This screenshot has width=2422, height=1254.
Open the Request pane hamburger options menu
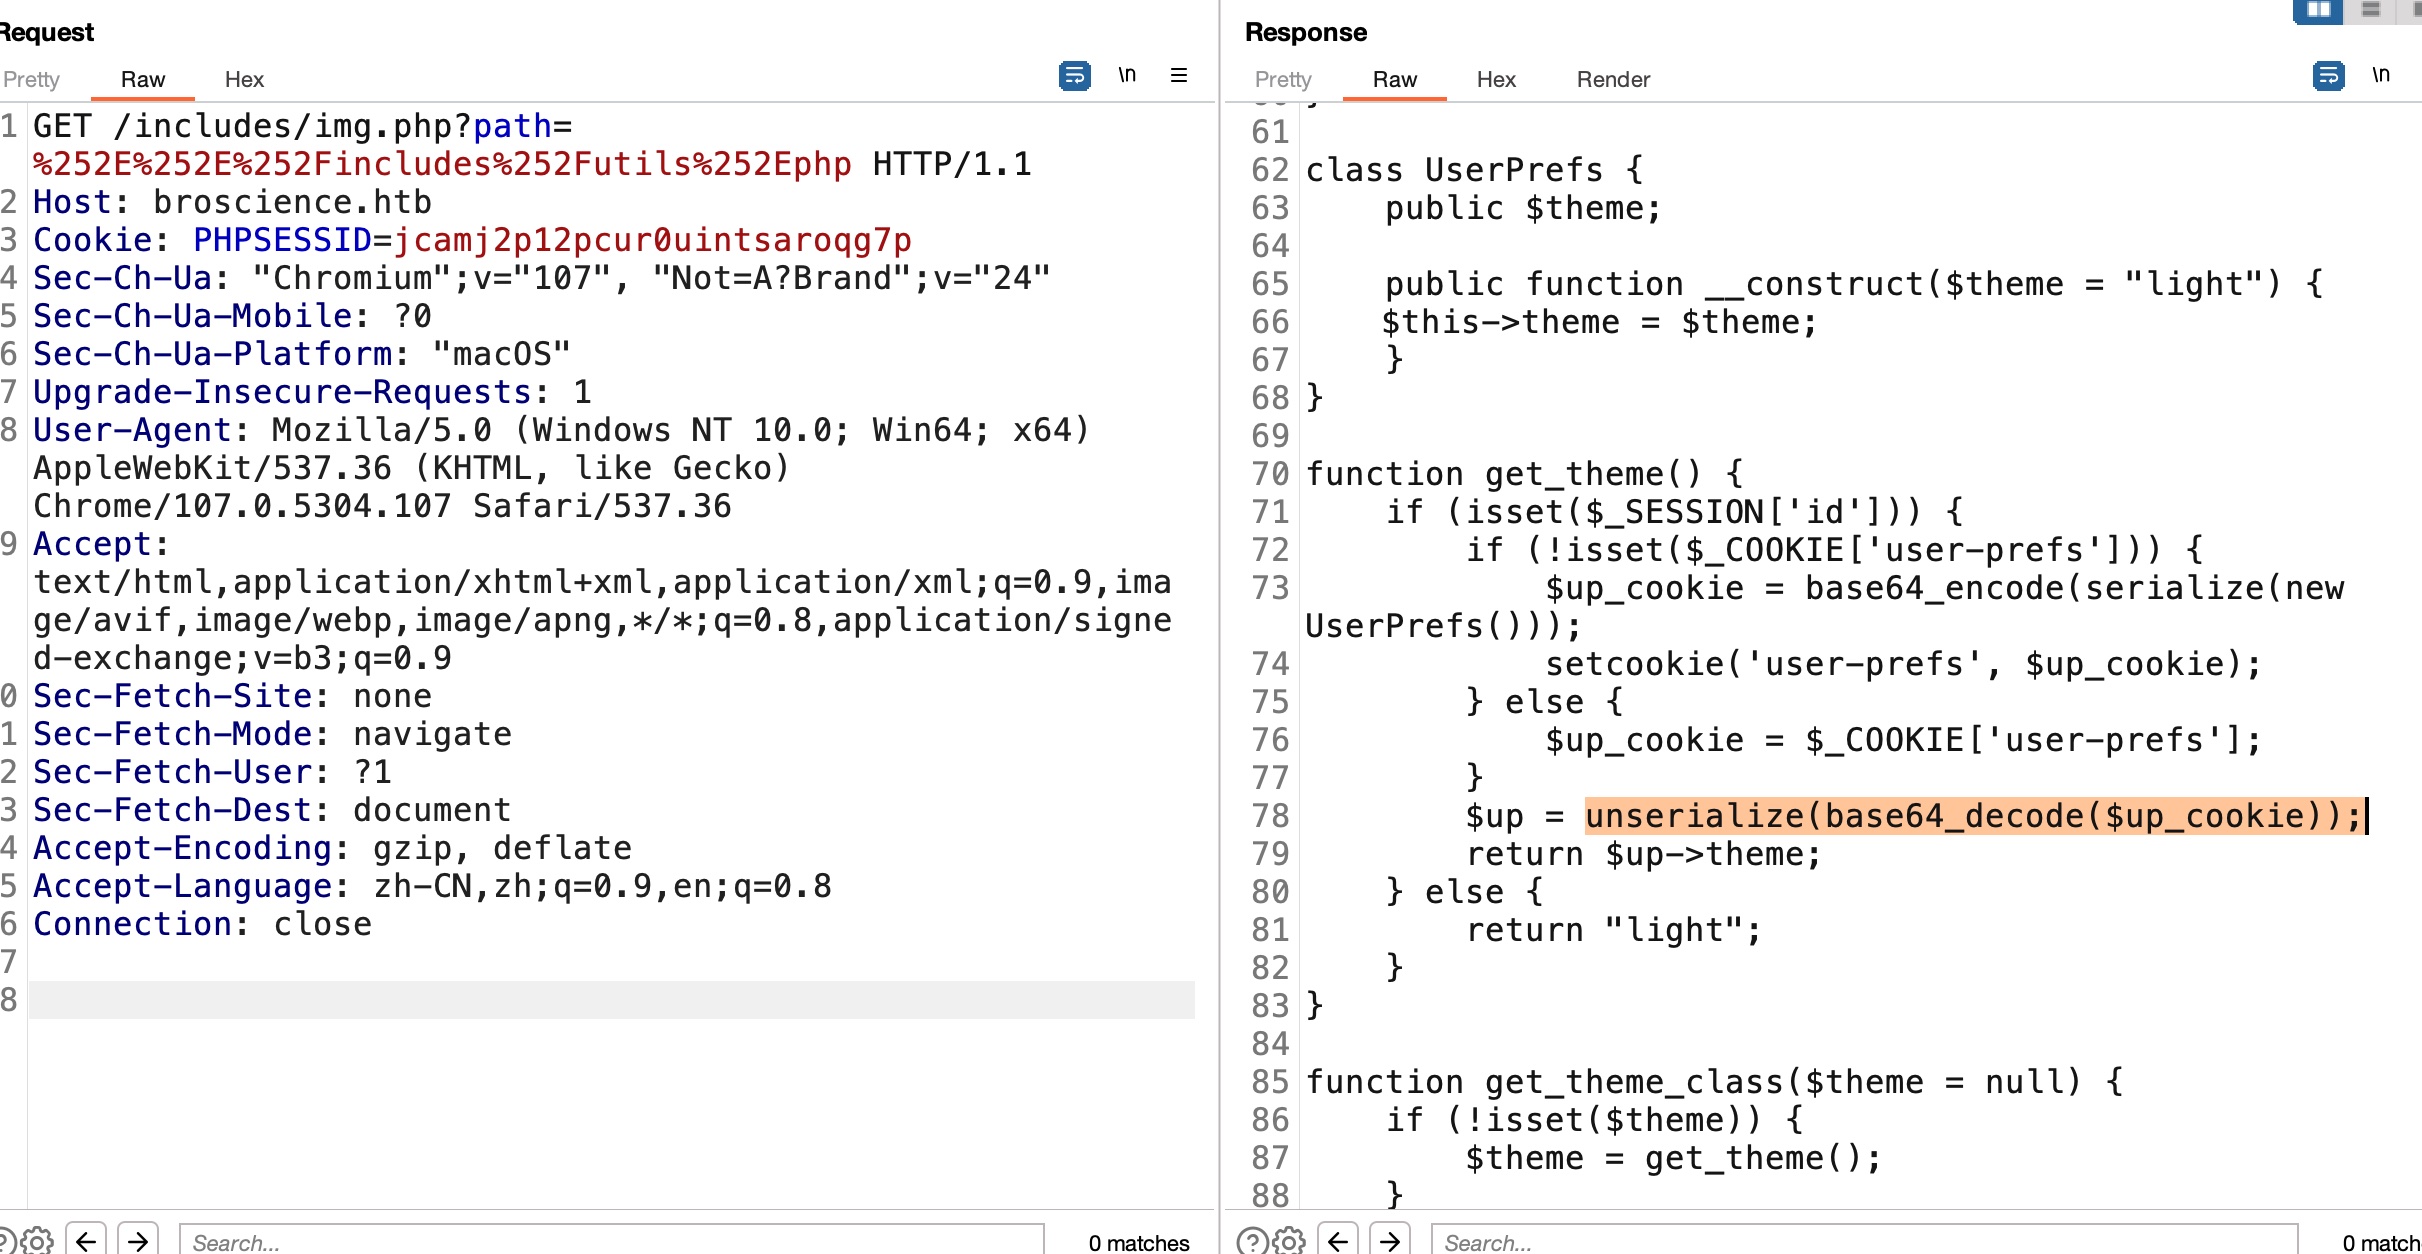pos(1179,75)
